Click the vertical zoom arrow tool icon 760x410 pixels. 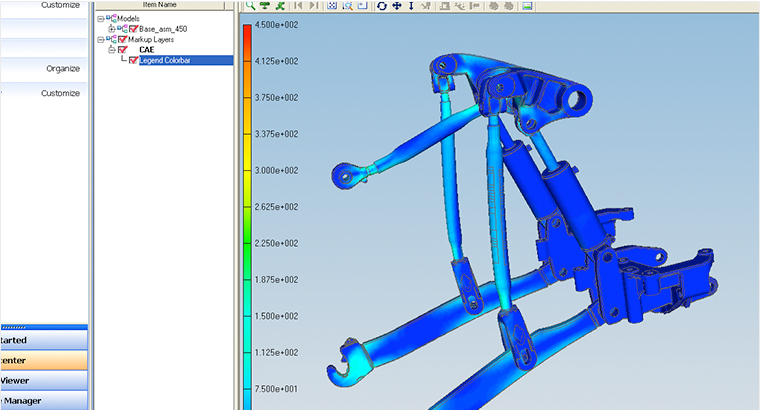[410, 6]
